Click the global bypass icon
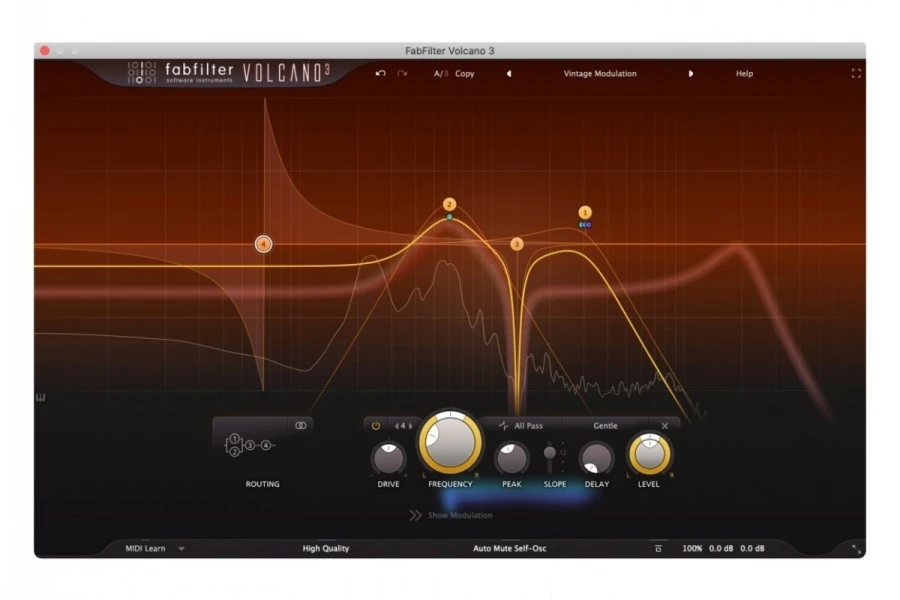The width and height of the screenshot is (900, 600). [658, 548]
